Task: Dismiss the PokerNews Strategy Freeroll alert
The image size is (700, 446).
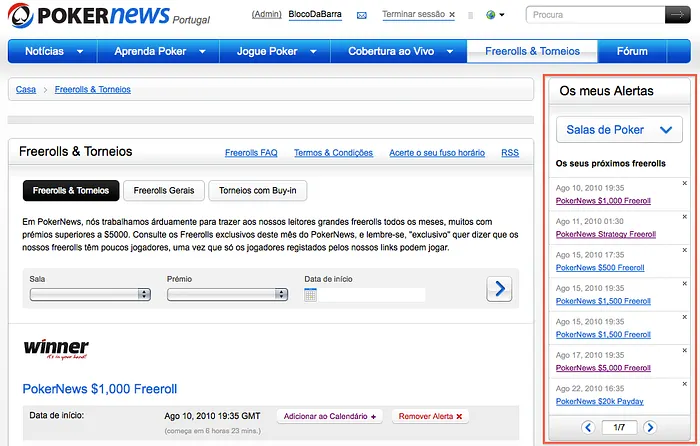Action: 684,216
